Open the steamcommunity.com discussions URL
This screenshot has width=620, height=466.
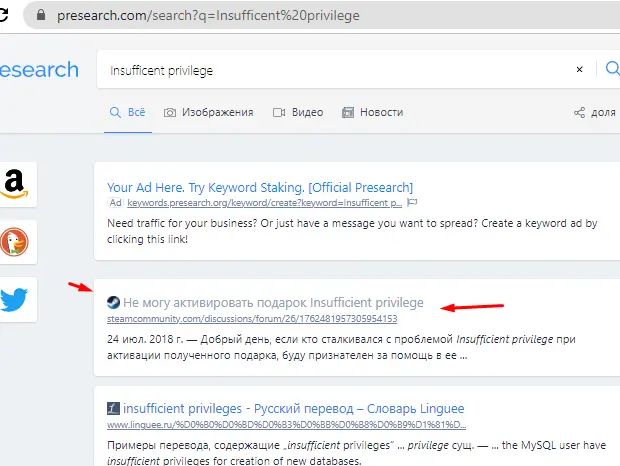pyautogui.click(x=252, y=319)
